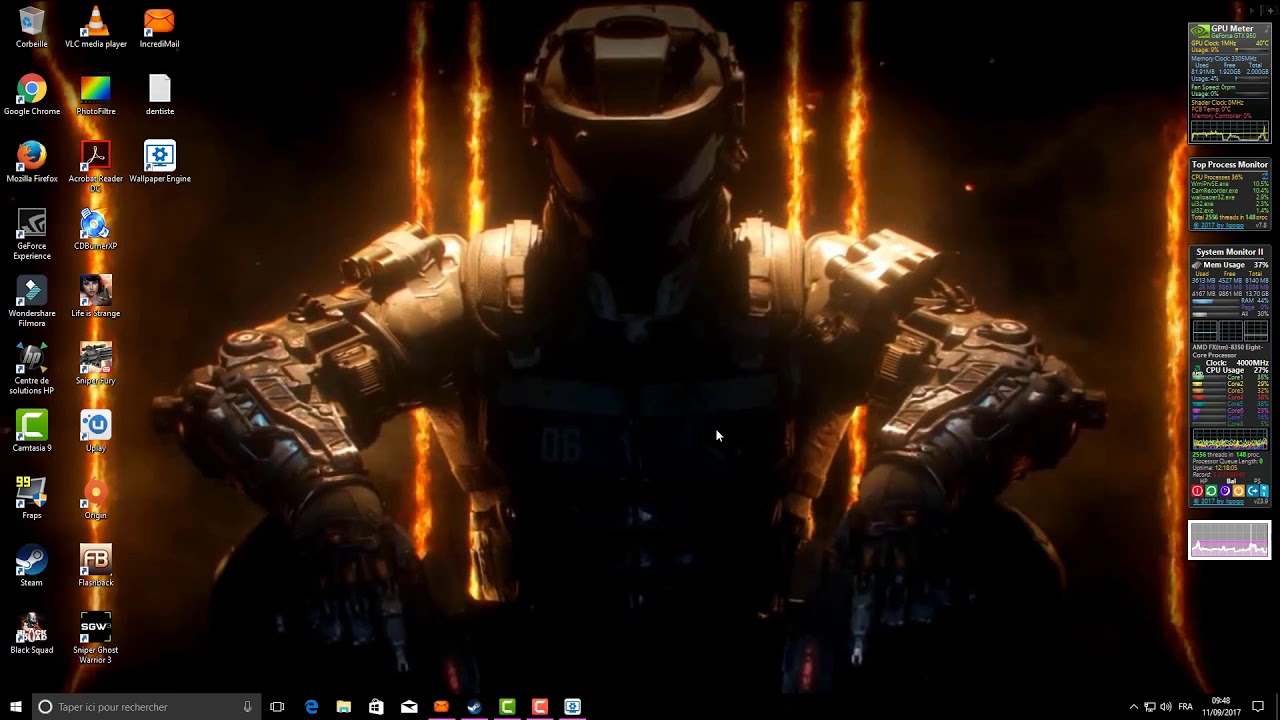The image size is (1280, 720).
Task: Launch Wallpaper Engine desktop shortcut
Action: pyautogui.click(x=160, y=162)
